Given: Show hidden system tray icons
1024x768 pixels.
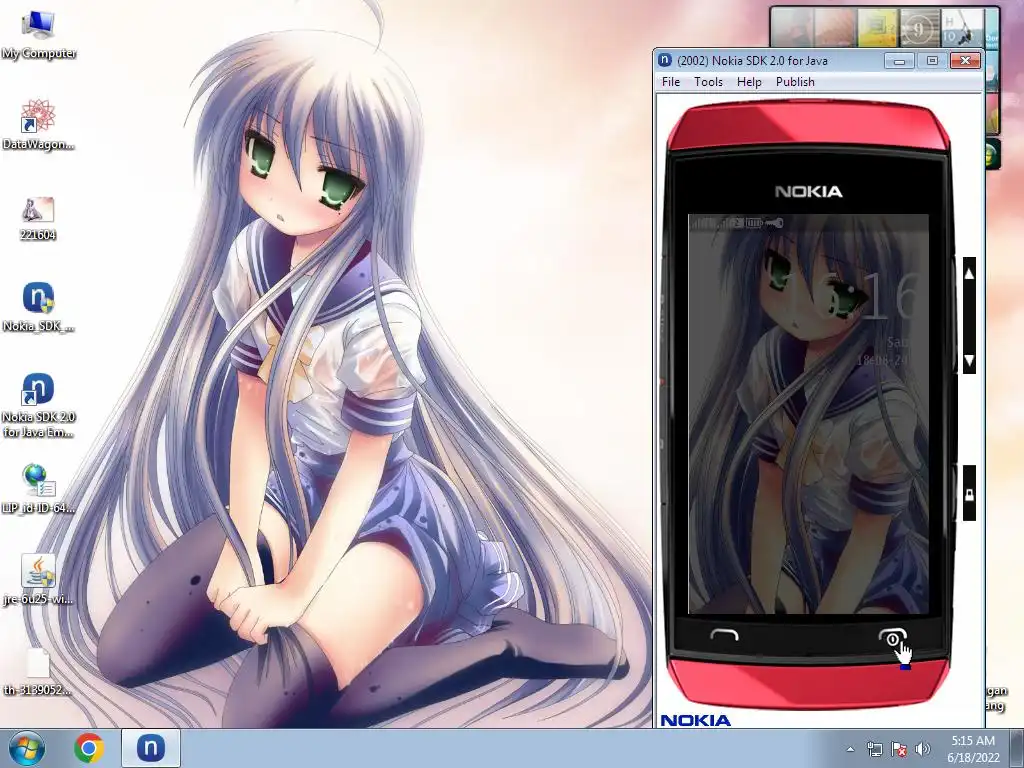Looking at the screenshot, I should [850, 749].
